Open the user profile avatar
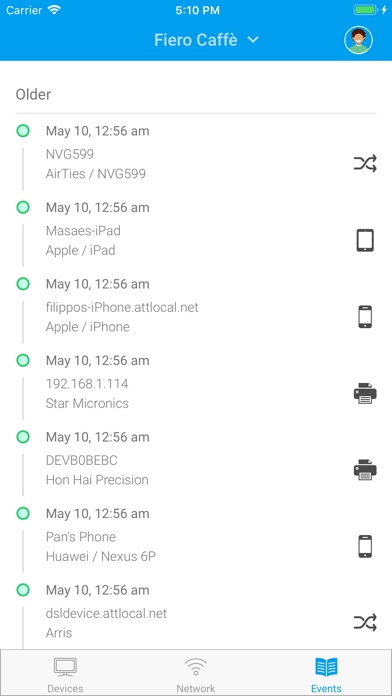The image size is (392, 696). tap(358, 40)
